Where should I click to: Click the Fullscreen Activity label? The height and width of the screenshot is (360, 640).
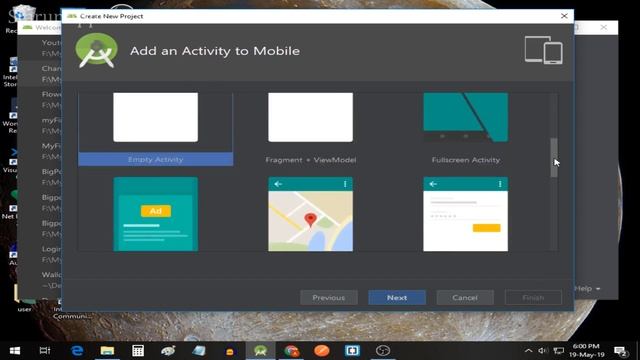[x=466, y=160]
